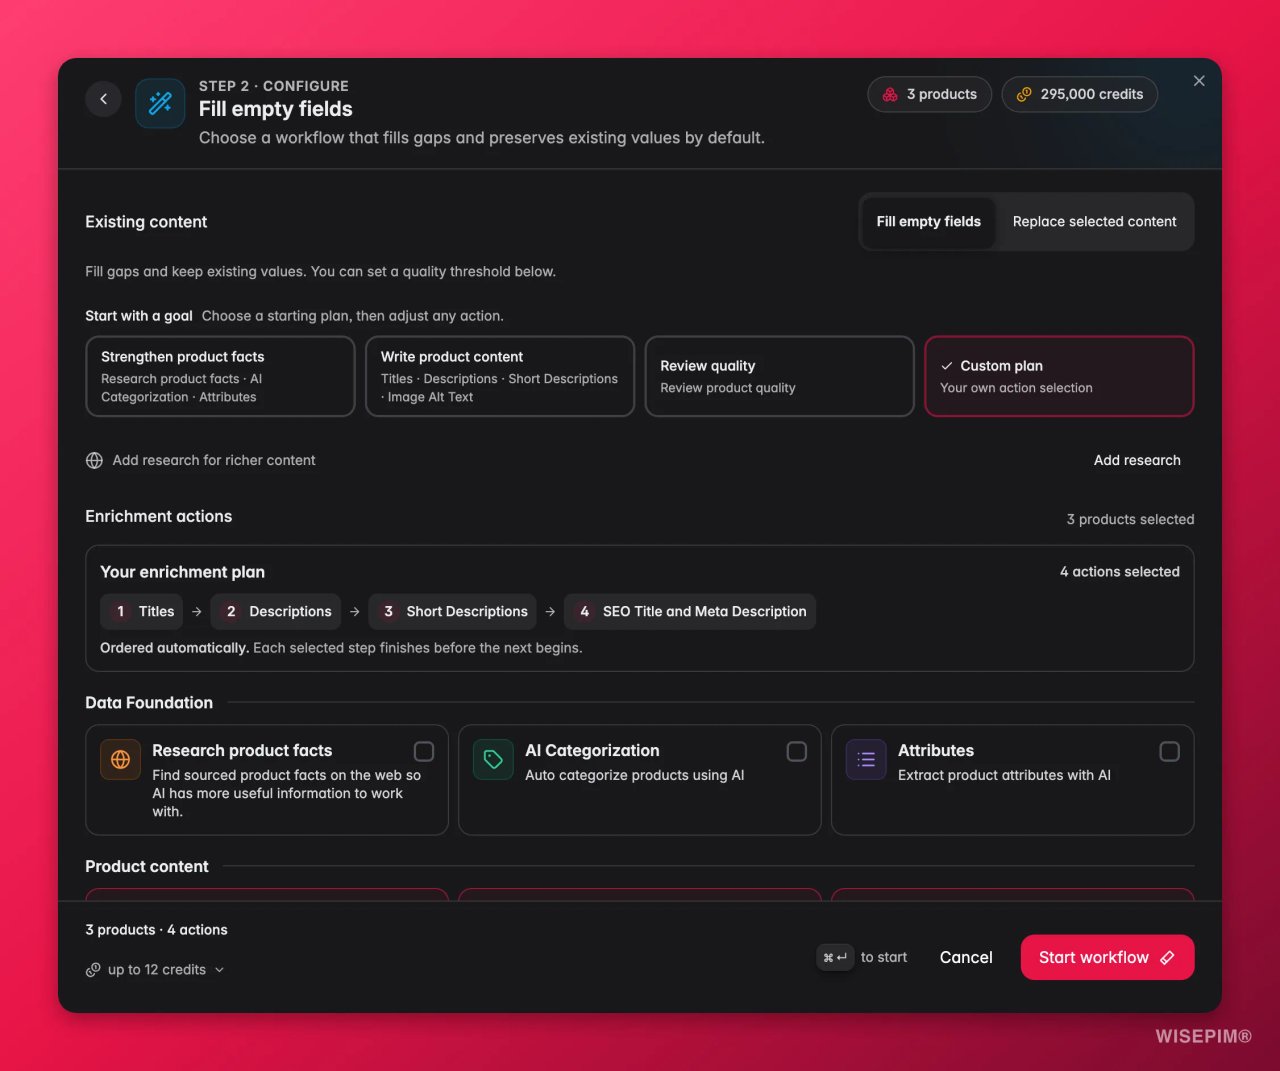Click the keyboard shortcut hint icon
This screenshot has height=1071, width=1280.
pyautogui.click(x=835, y=957)
